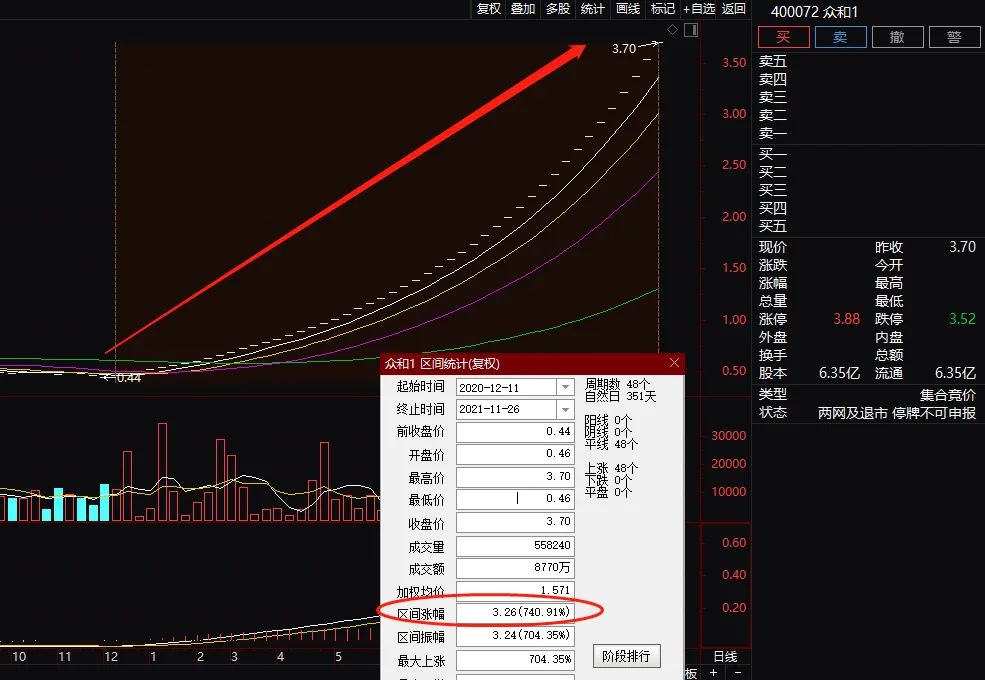This screenshot has width=985, height=680.
Task: Toggle the side panel layout icon
Action: pyautogui.click(x=690, y=30)
